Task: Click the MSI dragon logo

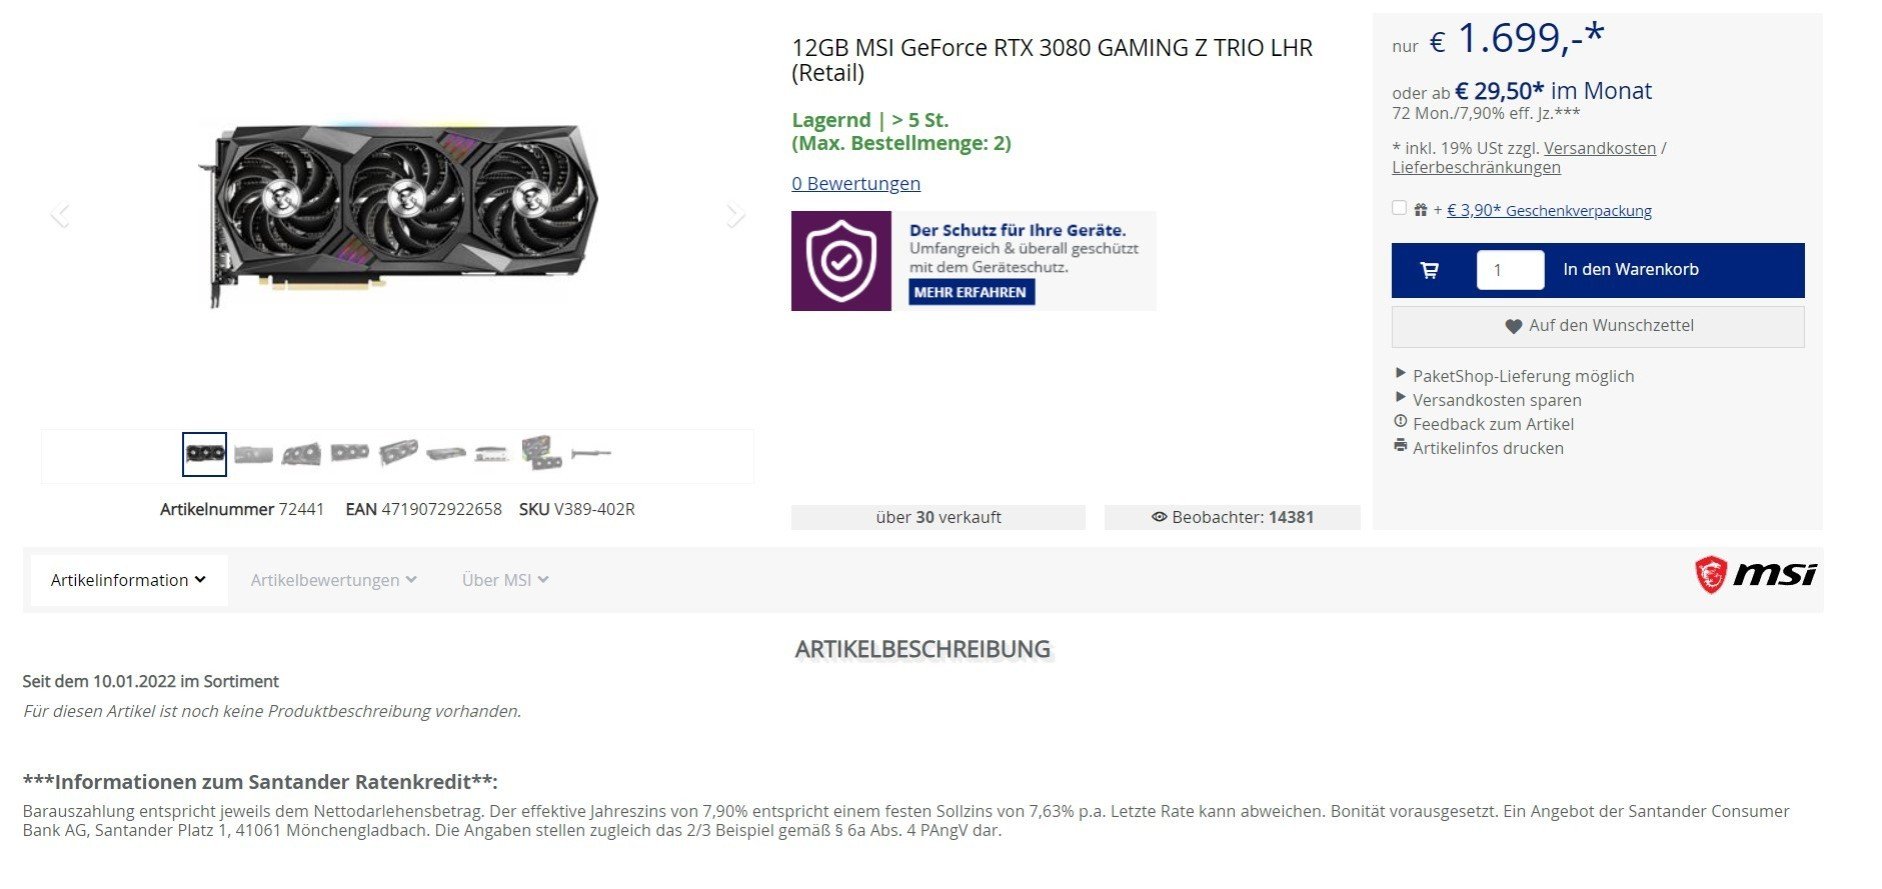Action: coord(1711,575)
